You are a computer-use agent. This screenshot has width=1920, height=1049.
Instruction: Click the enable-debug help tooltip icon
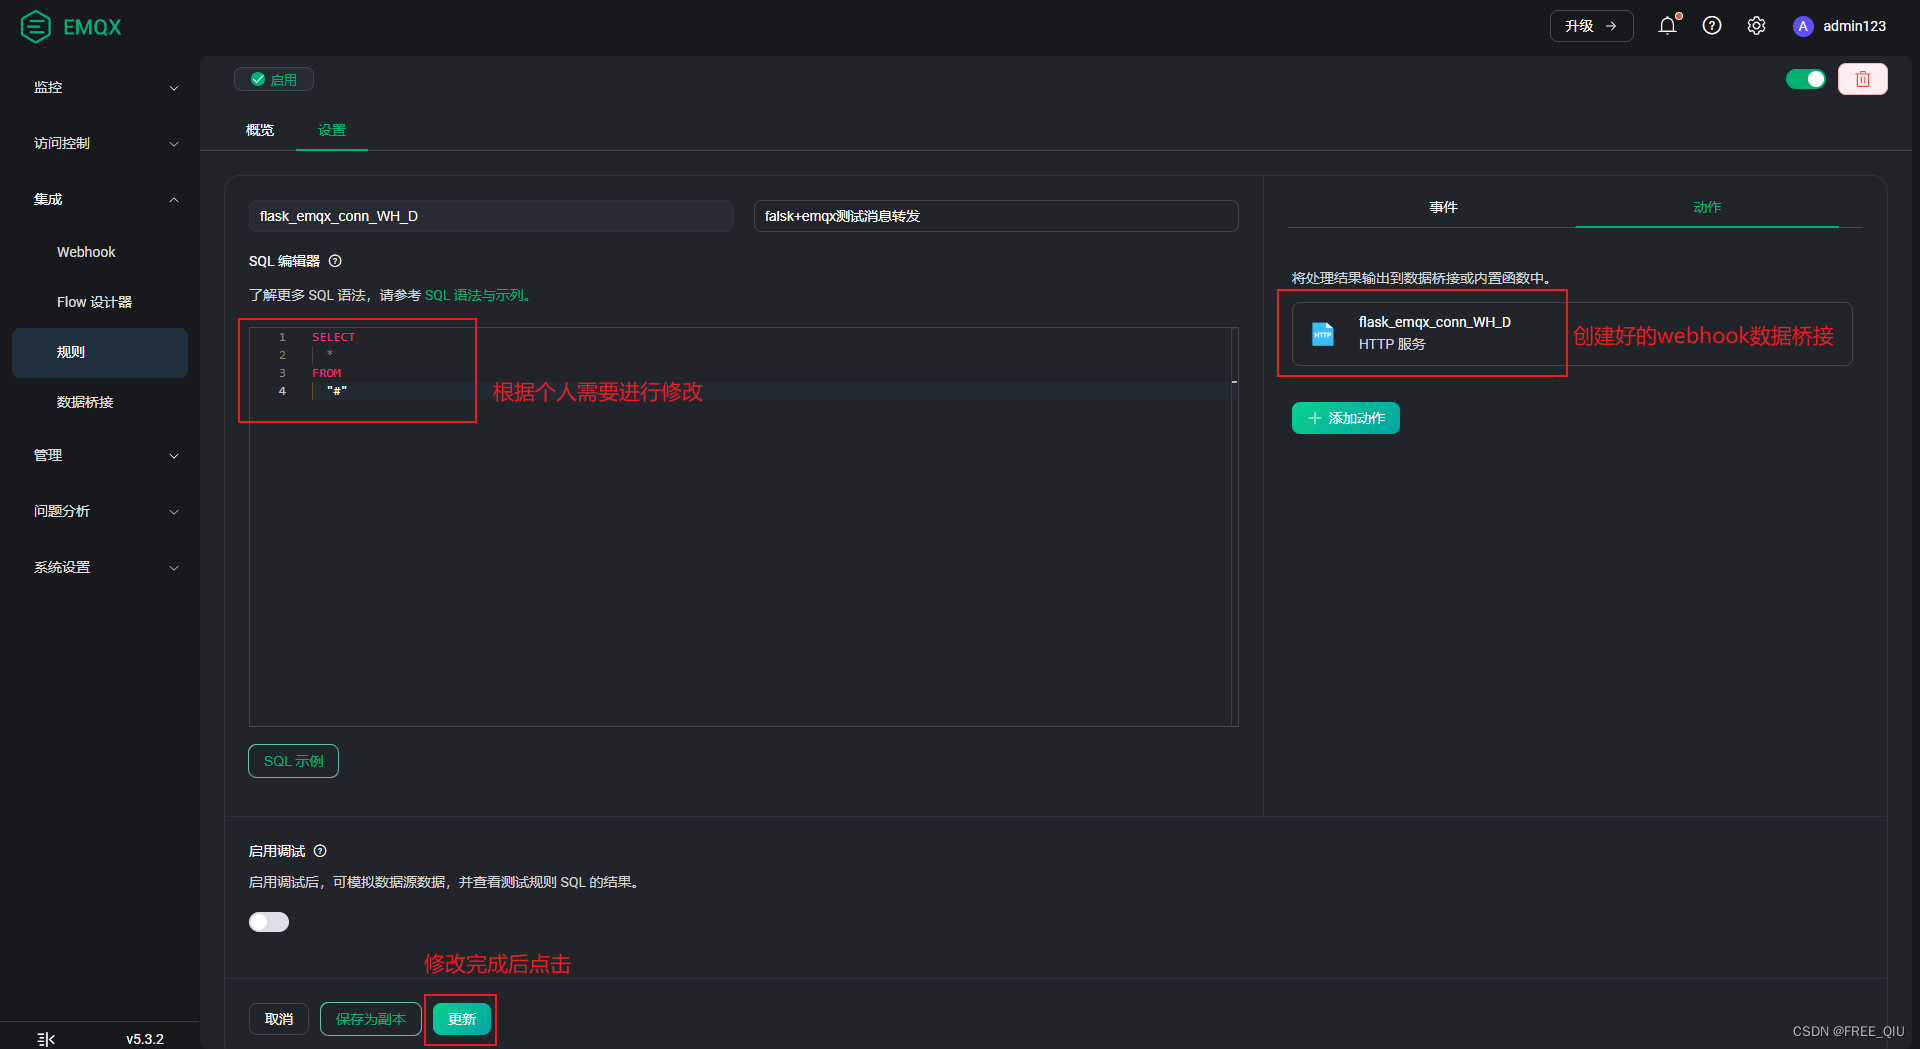(x=320, y=851)
